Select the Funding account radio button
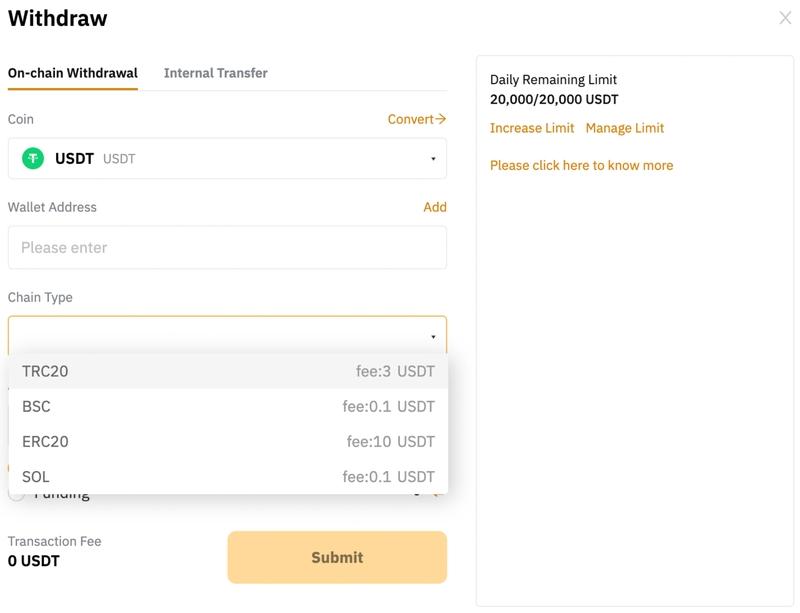 17,494
